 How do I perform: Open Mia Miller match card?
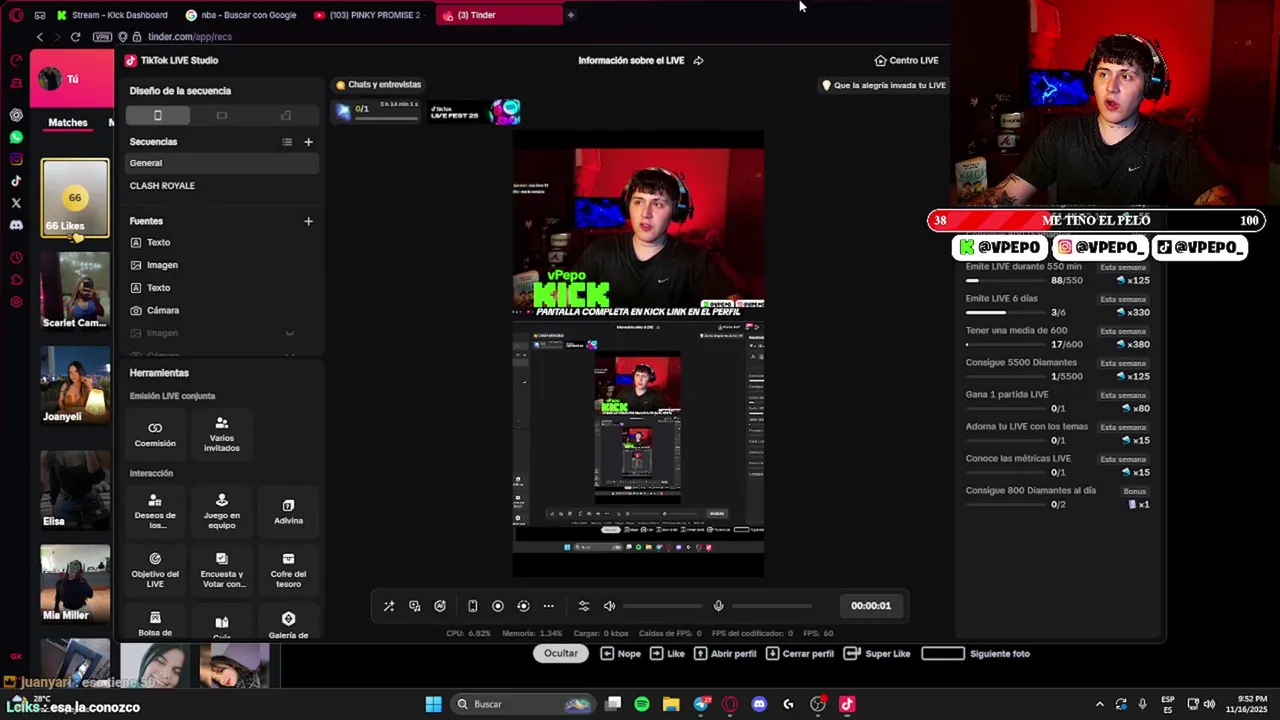tap(75, 583)
